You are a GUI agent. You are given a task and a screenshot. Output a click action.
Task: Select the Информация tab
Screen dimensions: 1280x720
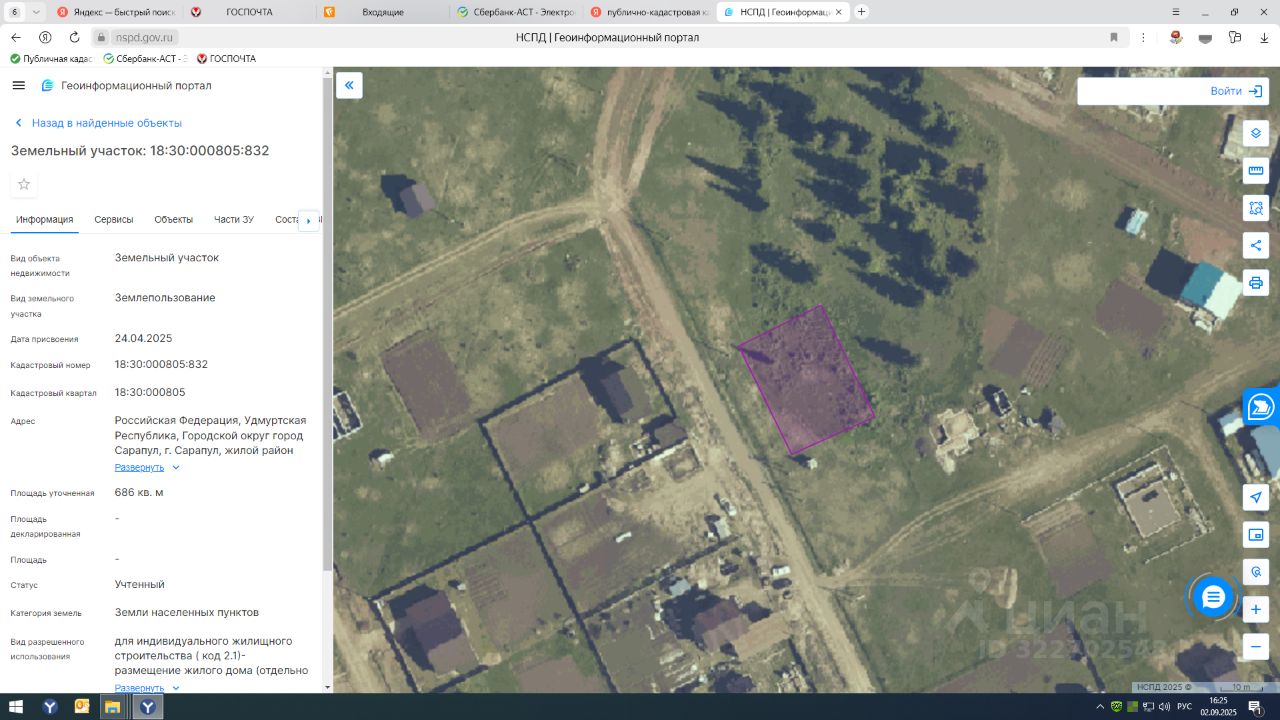(x=45, y=220)
